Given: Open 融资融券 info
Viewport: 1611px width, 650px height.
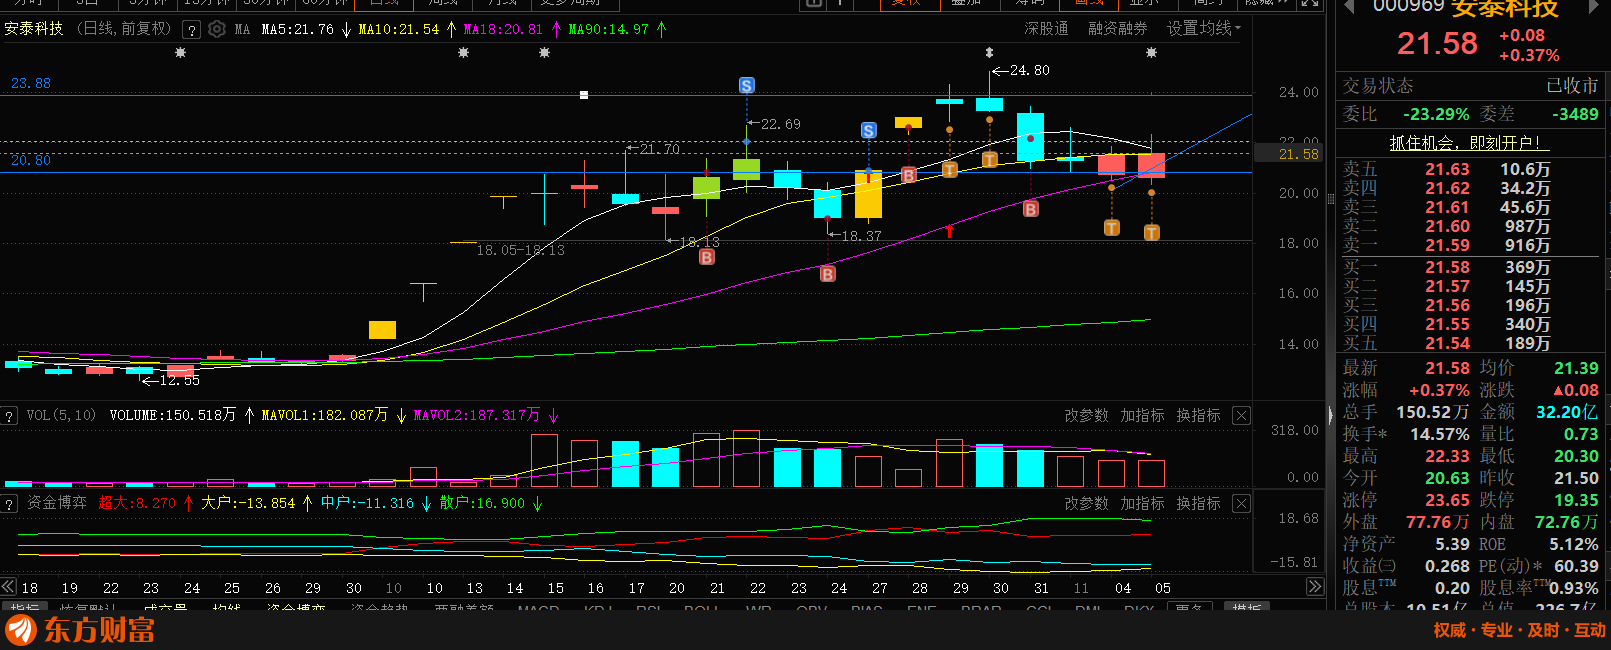Looking at the screenshot, I should point(1118,29).
